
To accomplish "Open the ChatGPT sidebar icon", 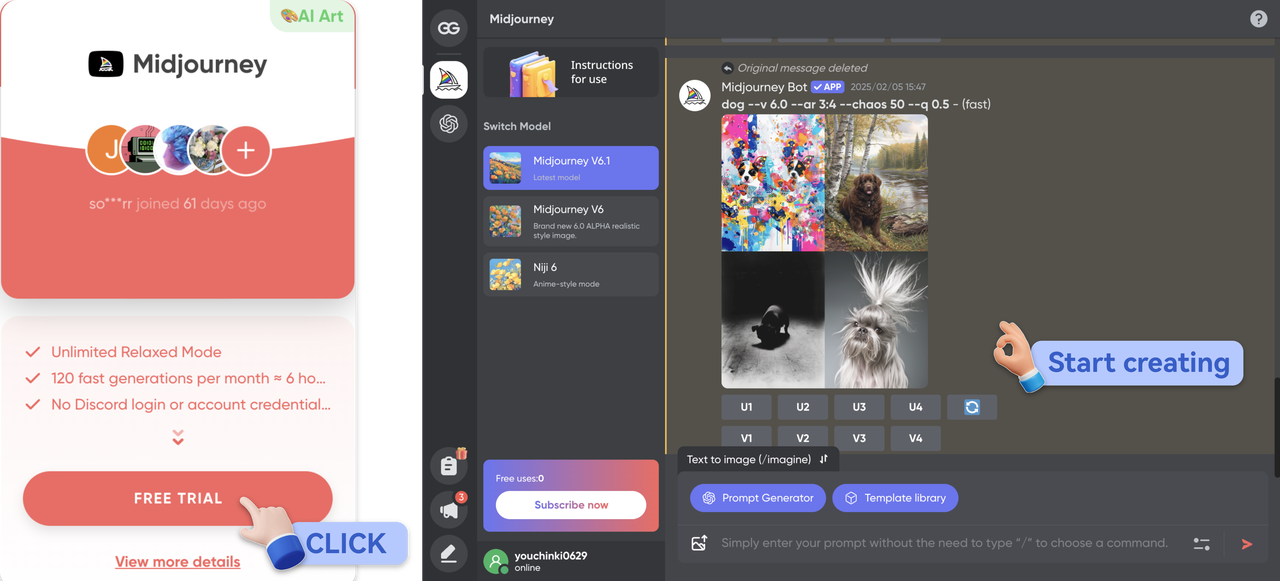I will click(449, 124).
